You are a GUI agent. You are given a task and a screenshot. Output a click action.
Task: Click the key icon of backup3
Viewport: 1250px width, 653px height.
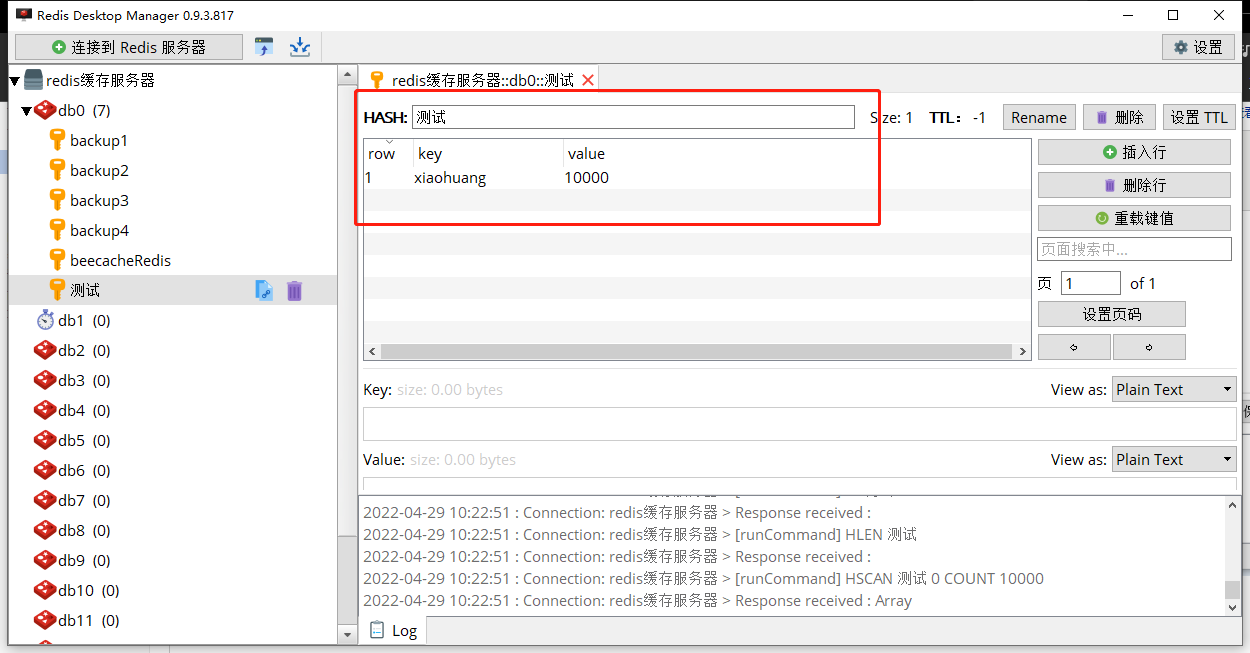click(58, 200)
